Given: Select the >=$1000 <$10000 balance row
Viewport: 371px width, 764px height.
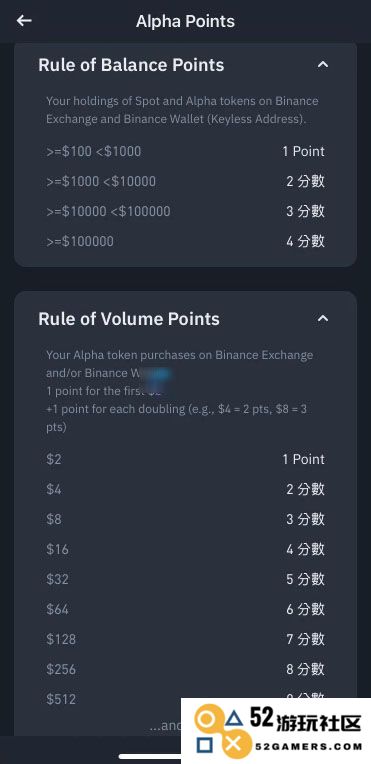Looking at the screenshot, I should coord(185,182).
